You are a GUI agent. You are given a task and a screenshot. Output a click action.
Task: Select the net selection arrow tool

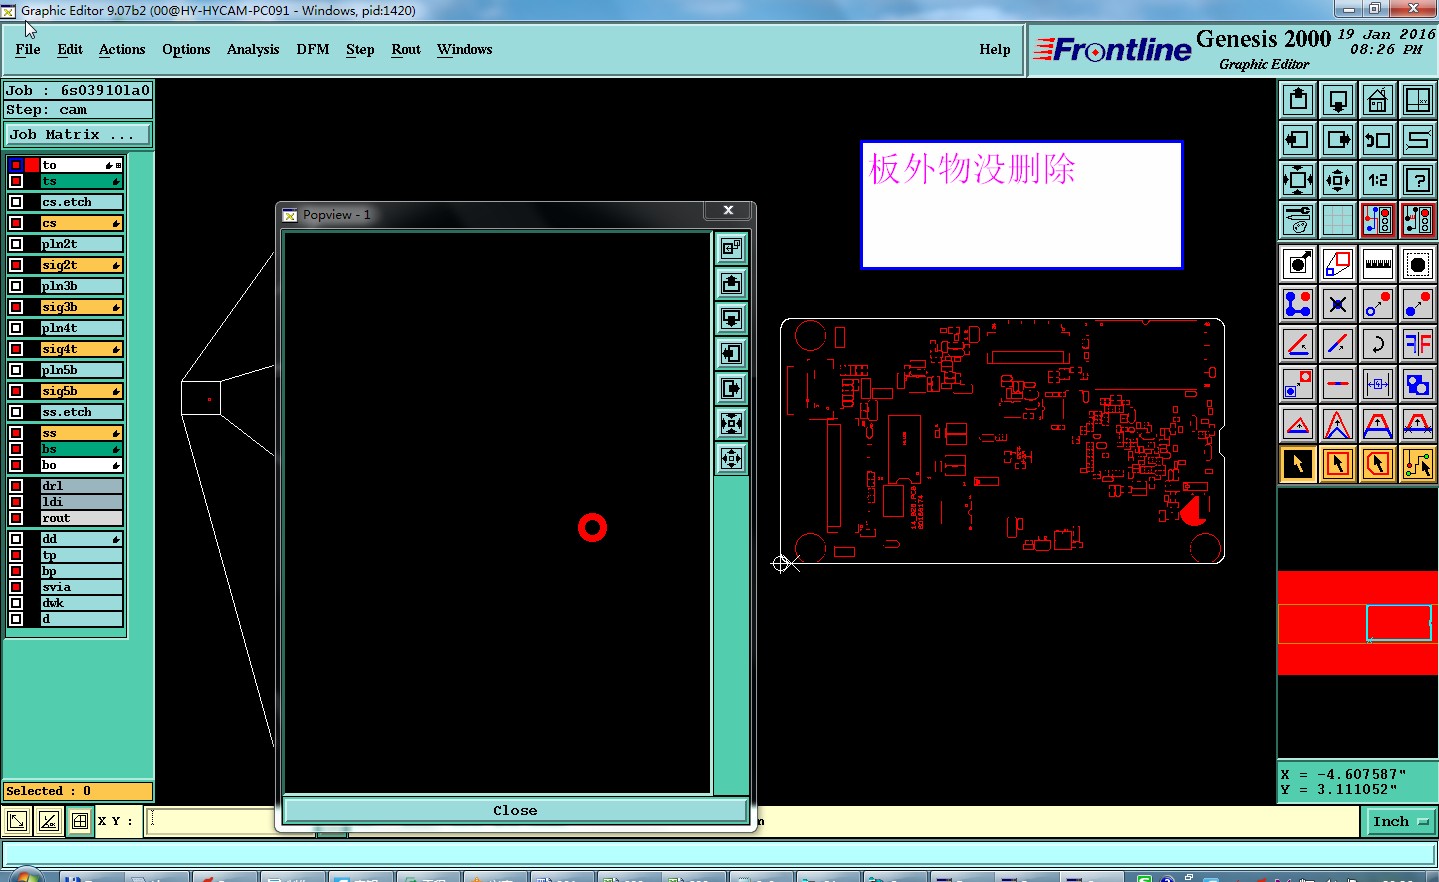coord(1418,464)
